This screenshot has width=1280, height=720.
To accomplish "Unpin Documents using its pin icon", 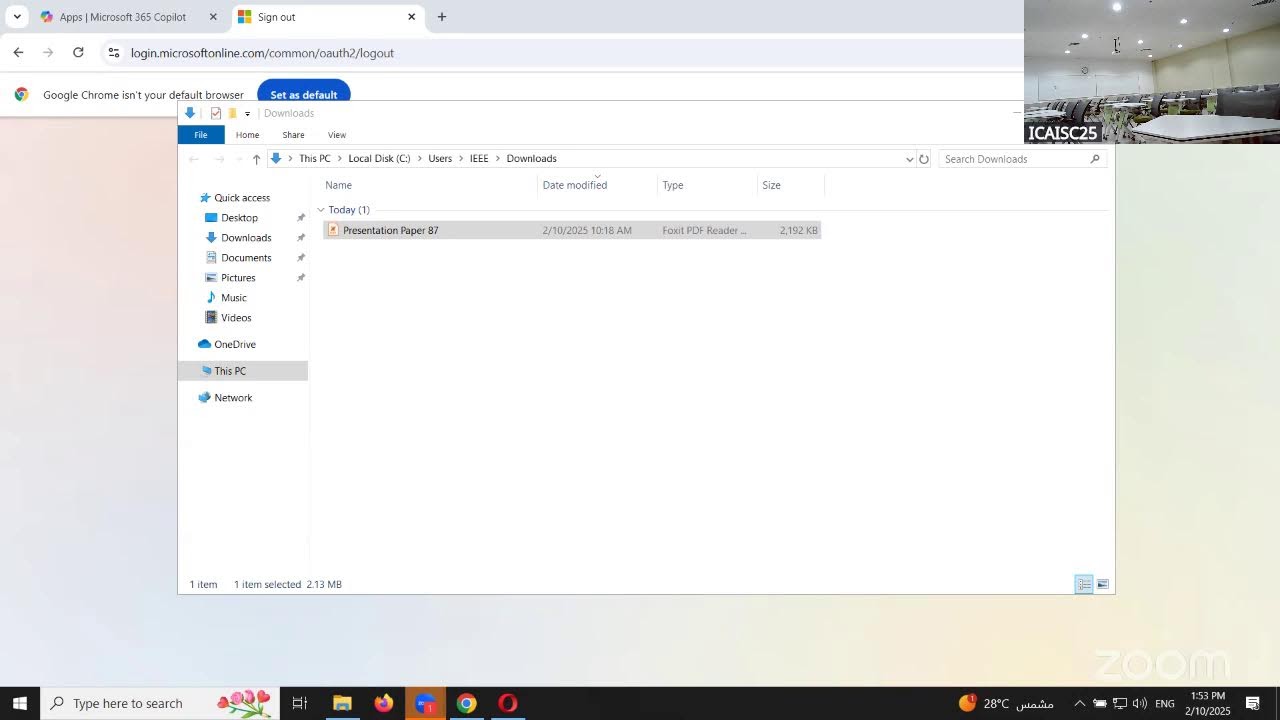I will (301, 258).
